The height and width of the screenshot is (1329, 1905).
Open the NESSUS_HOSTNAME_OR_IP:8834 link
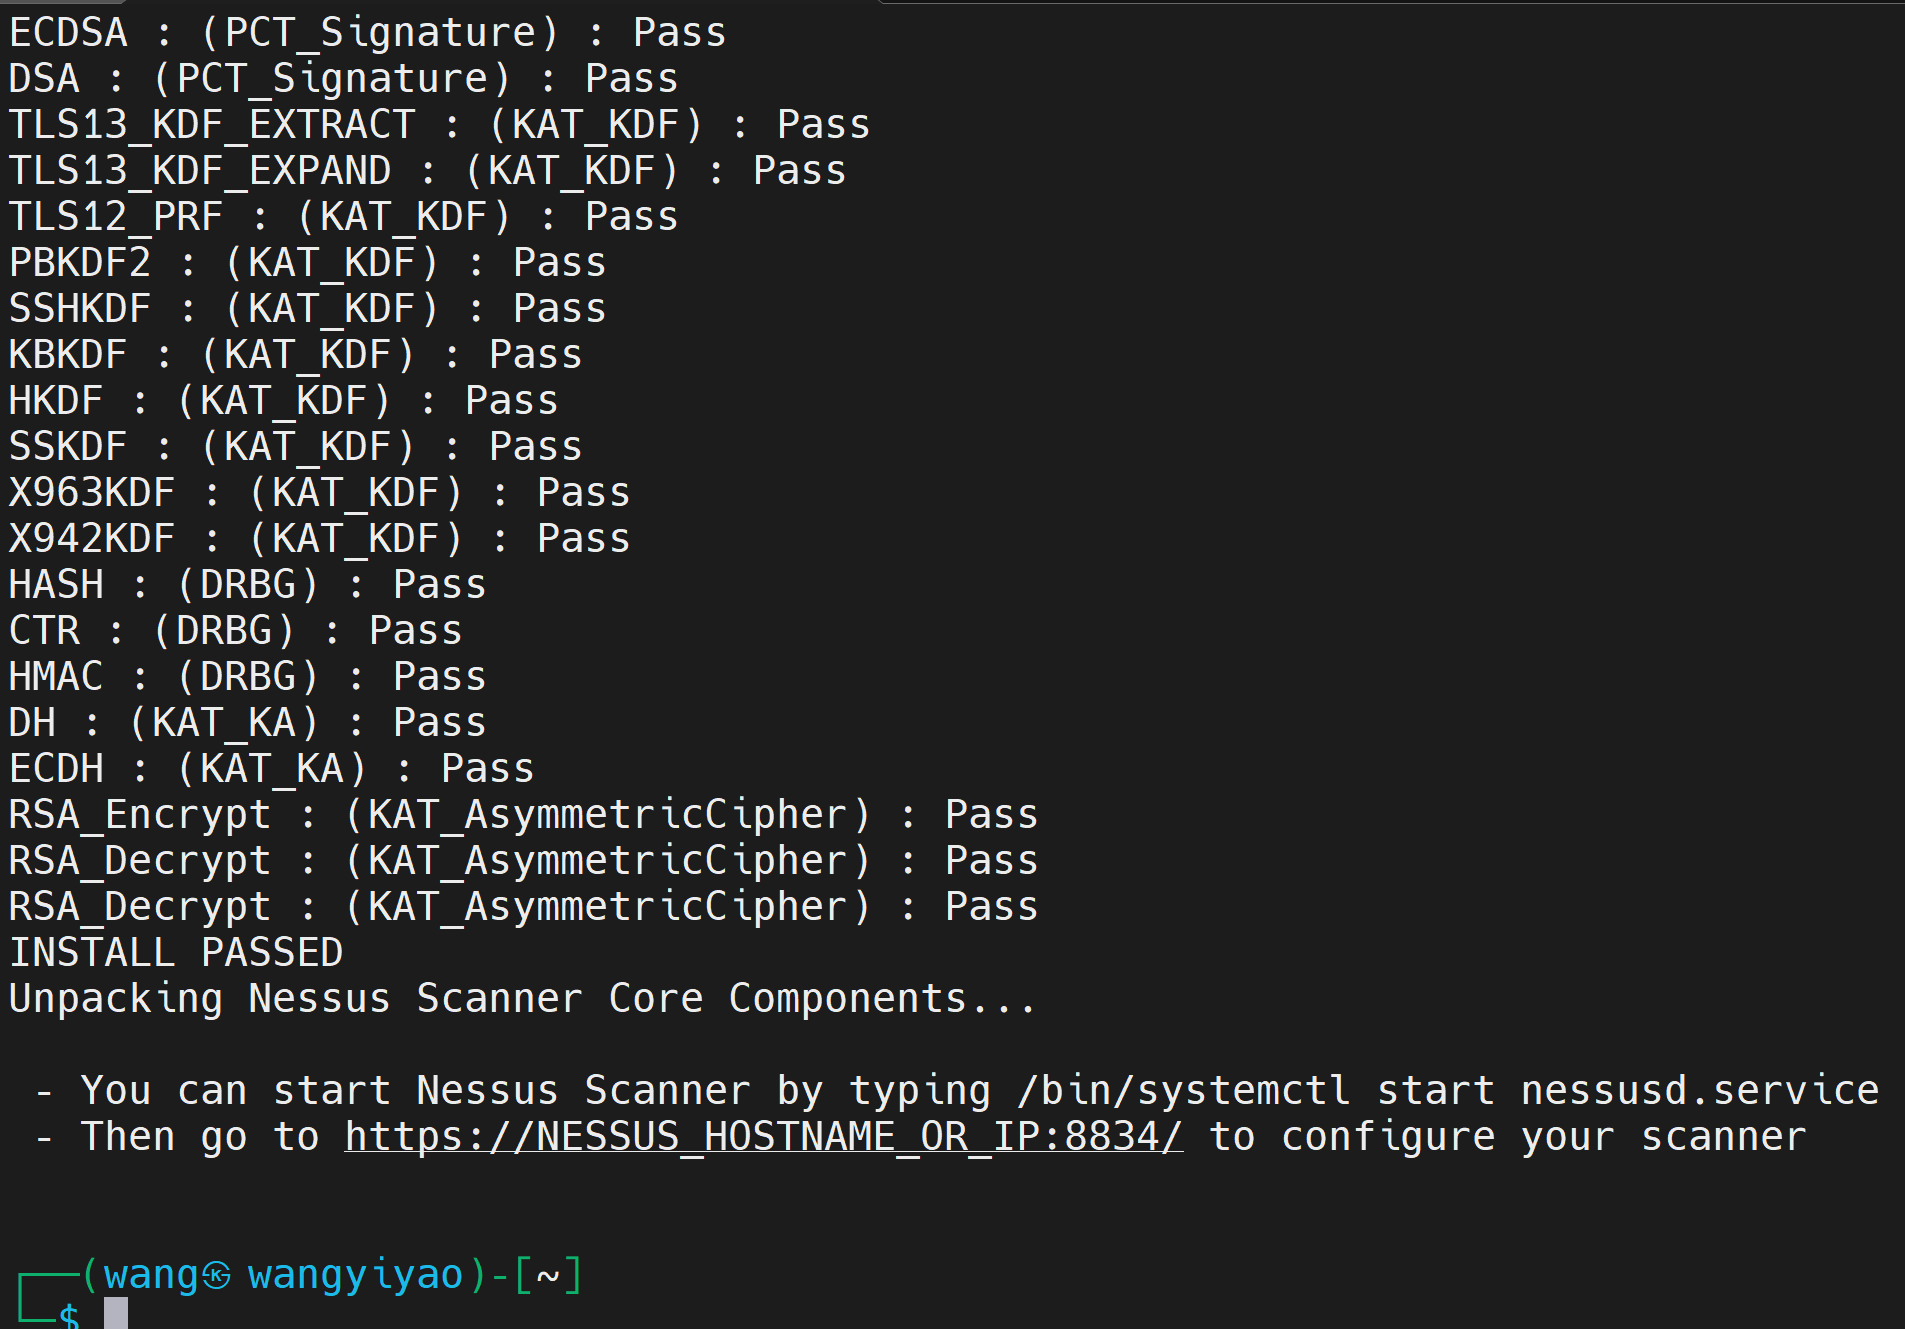(x=763, y=1137)
